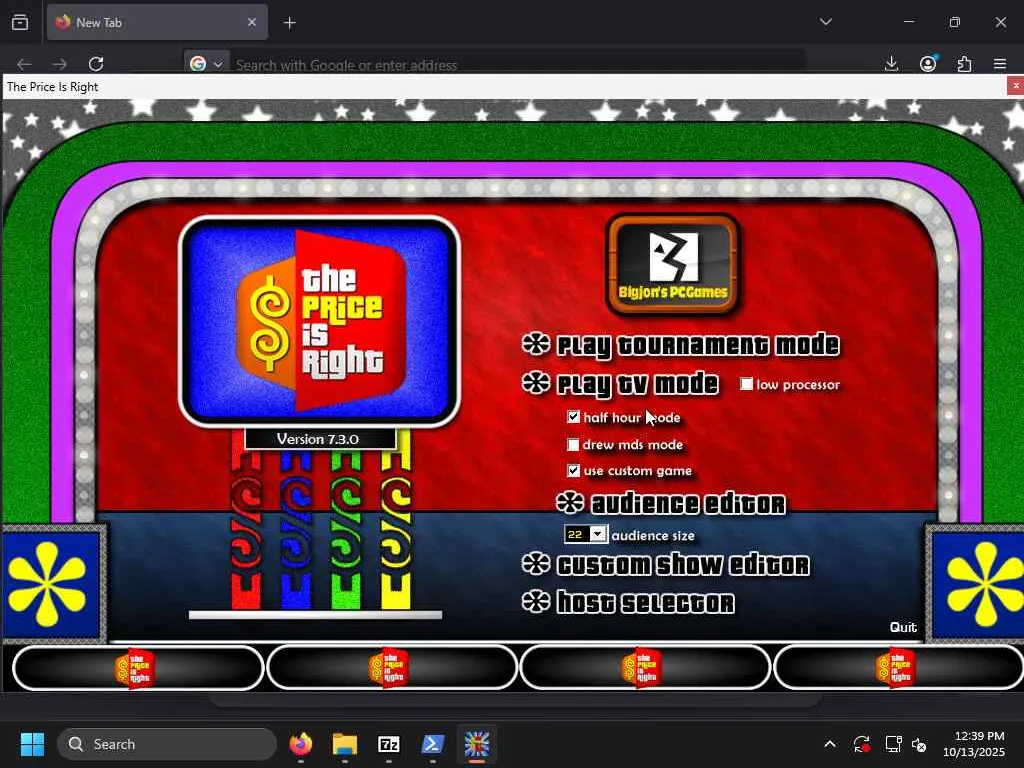Open Firefox downloads panel

coord(891,64)
